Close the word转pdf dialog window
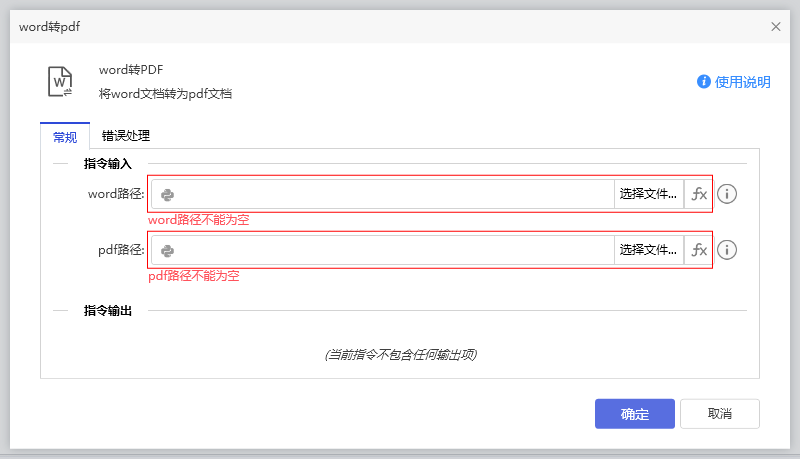800x459 pixels. pyautogui.click(x=776, y=27)
